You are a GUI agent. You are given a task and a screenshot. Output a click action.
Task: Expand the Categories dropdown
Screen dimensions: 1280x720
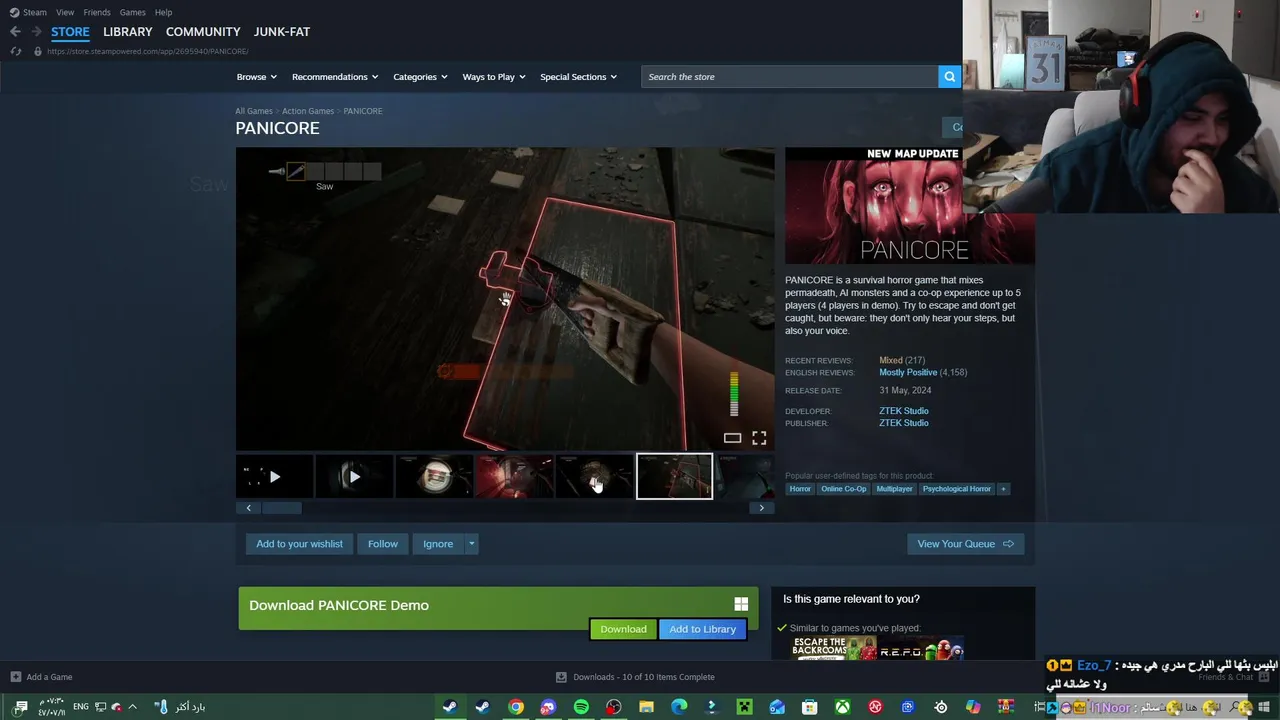(420, 77)
